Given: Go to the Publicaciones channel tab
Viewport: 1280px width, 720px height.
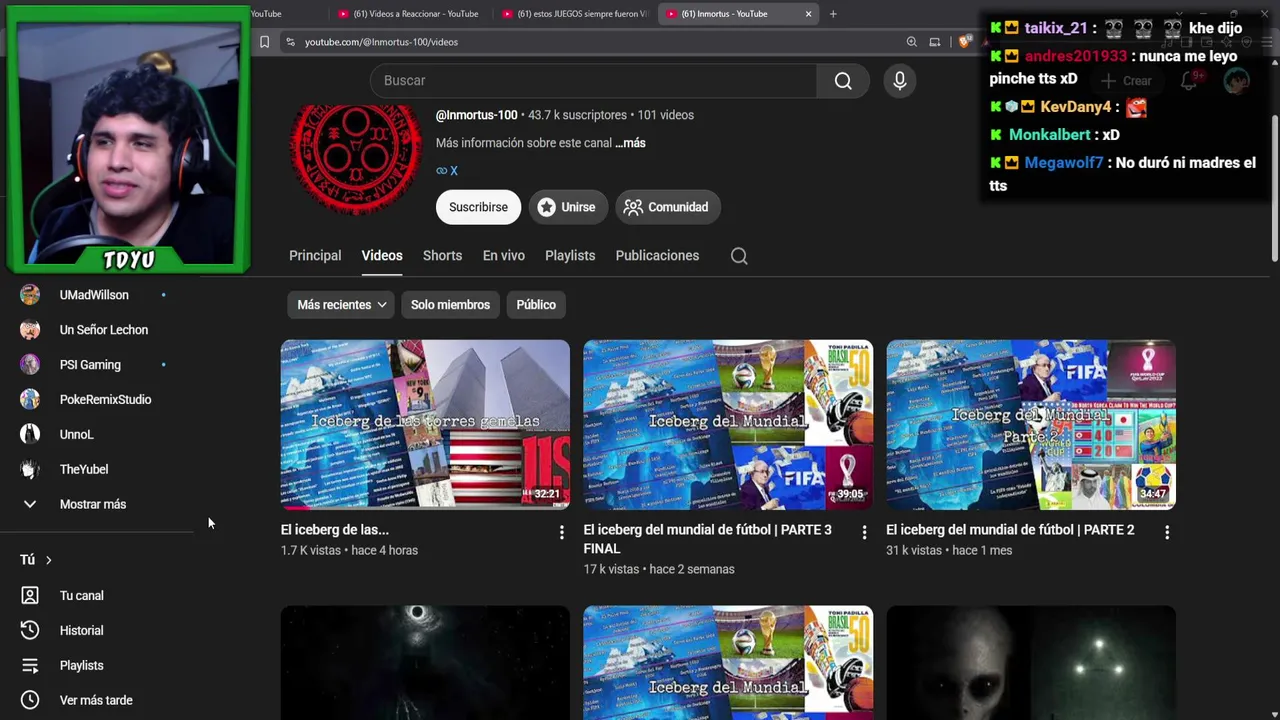Looking at the screenshot, I should (x=657, y=256).
